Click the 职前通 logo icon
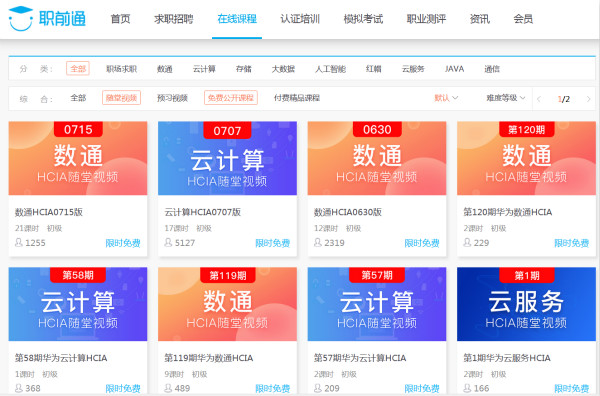Viewport: 600px width, 396px height. coord(21,19)
